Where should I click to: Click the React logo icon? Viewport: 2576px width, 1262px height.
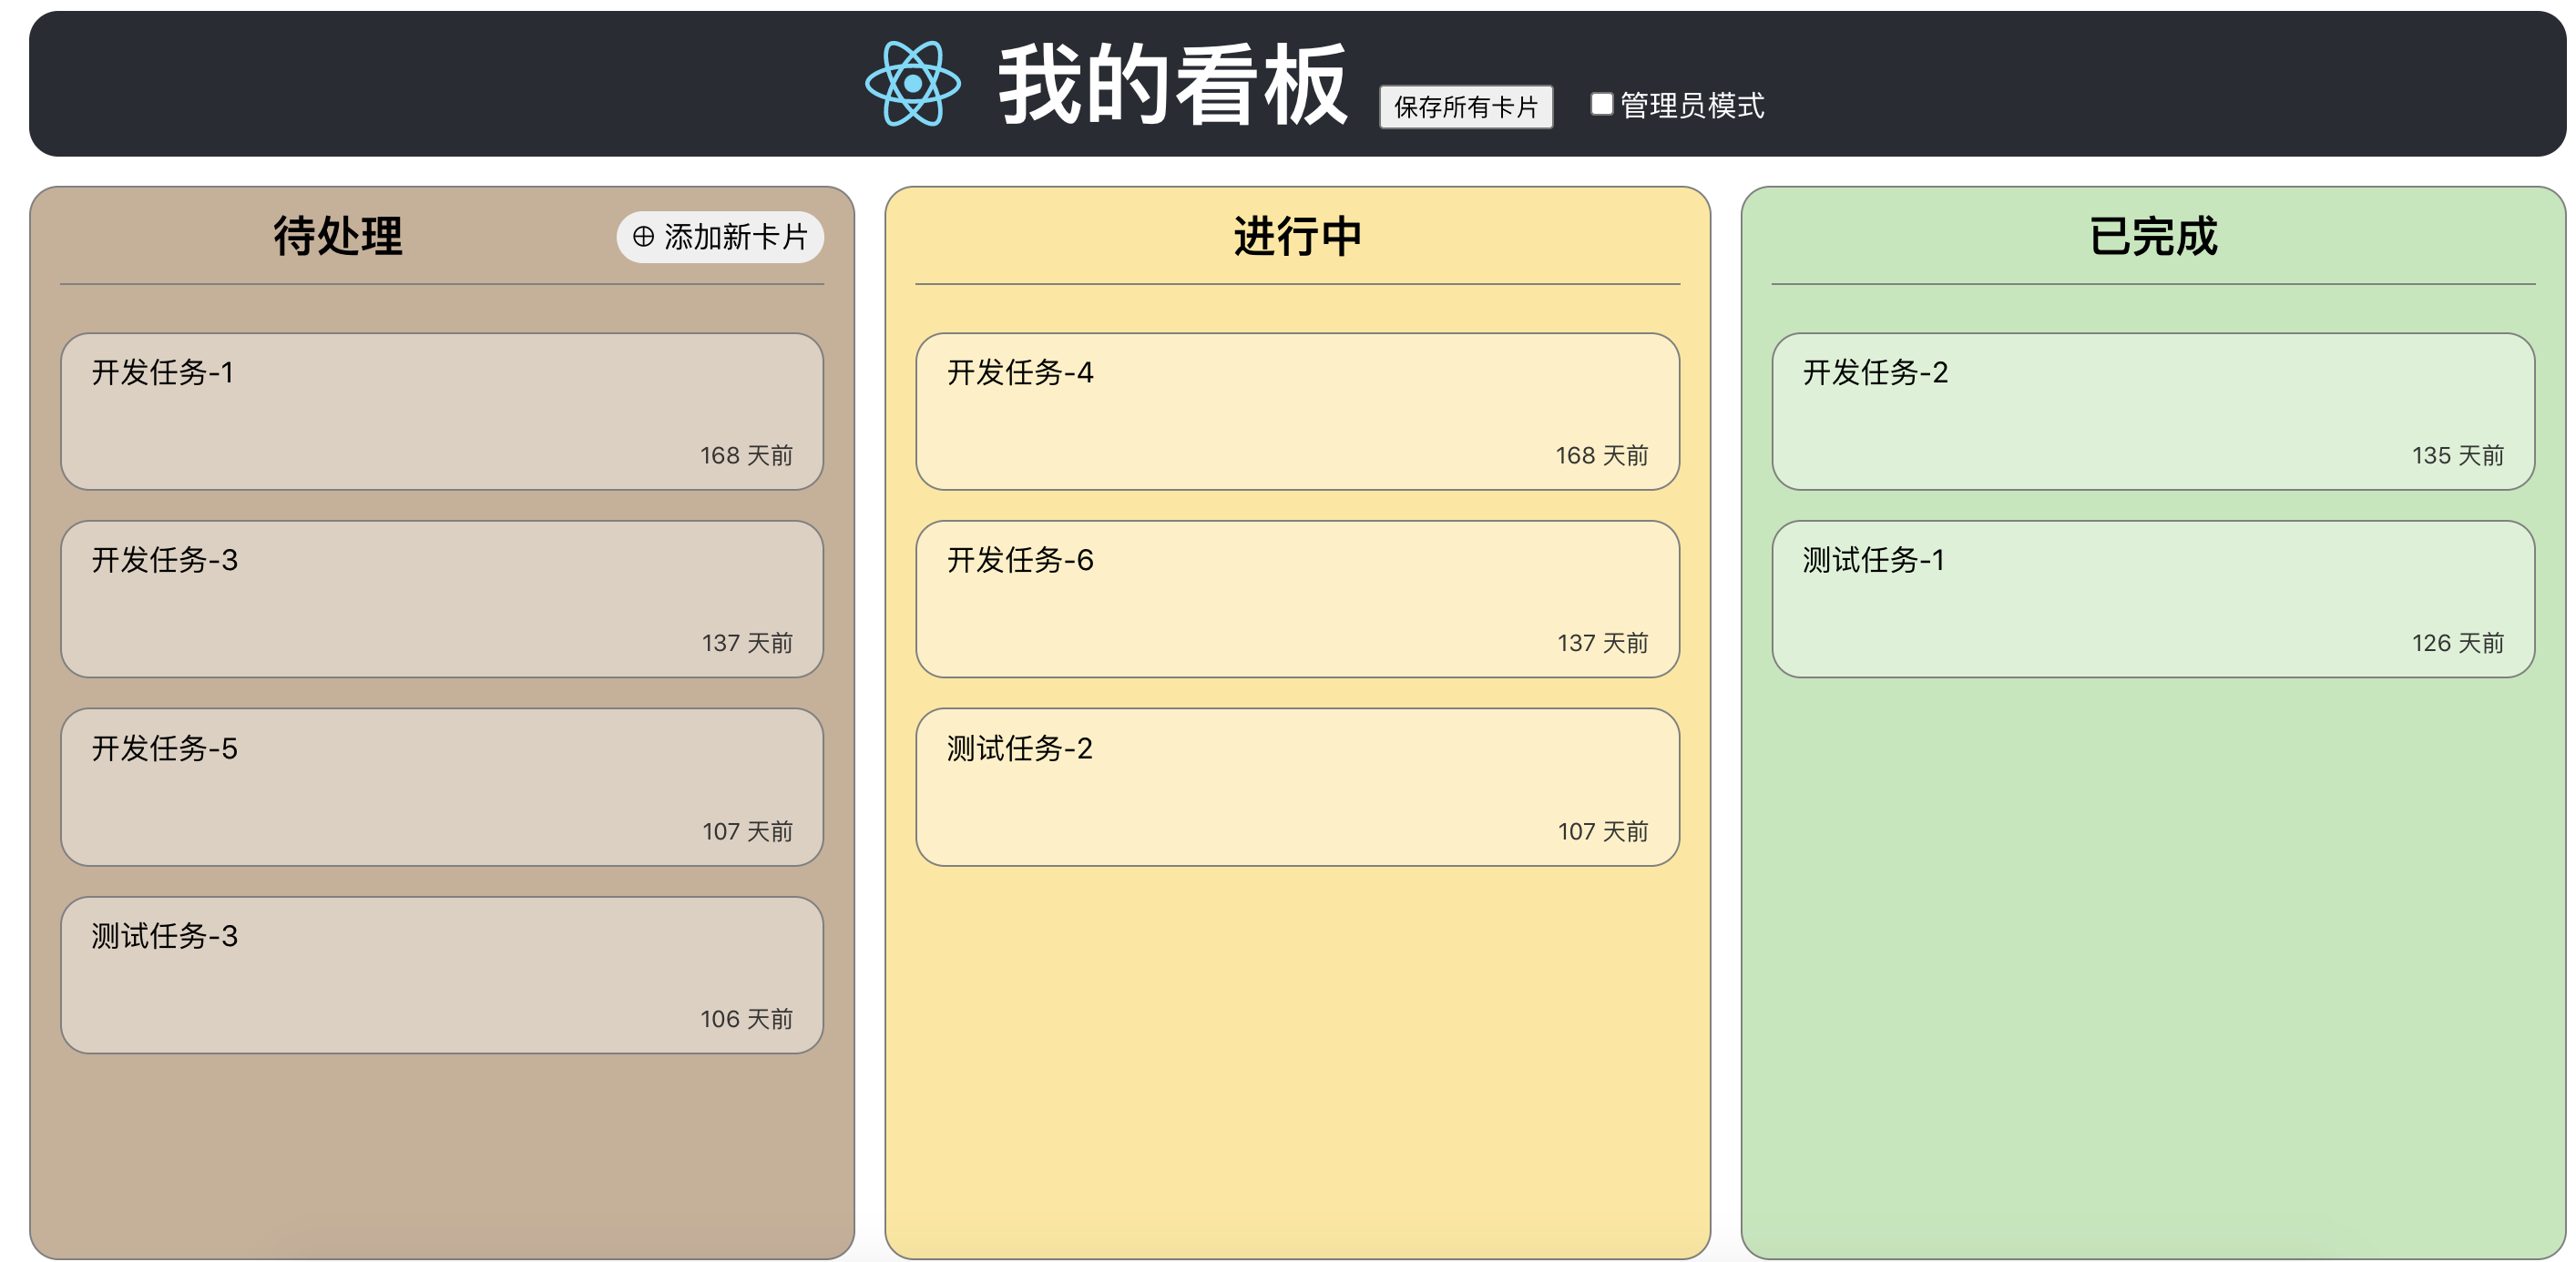coord(912,84)
